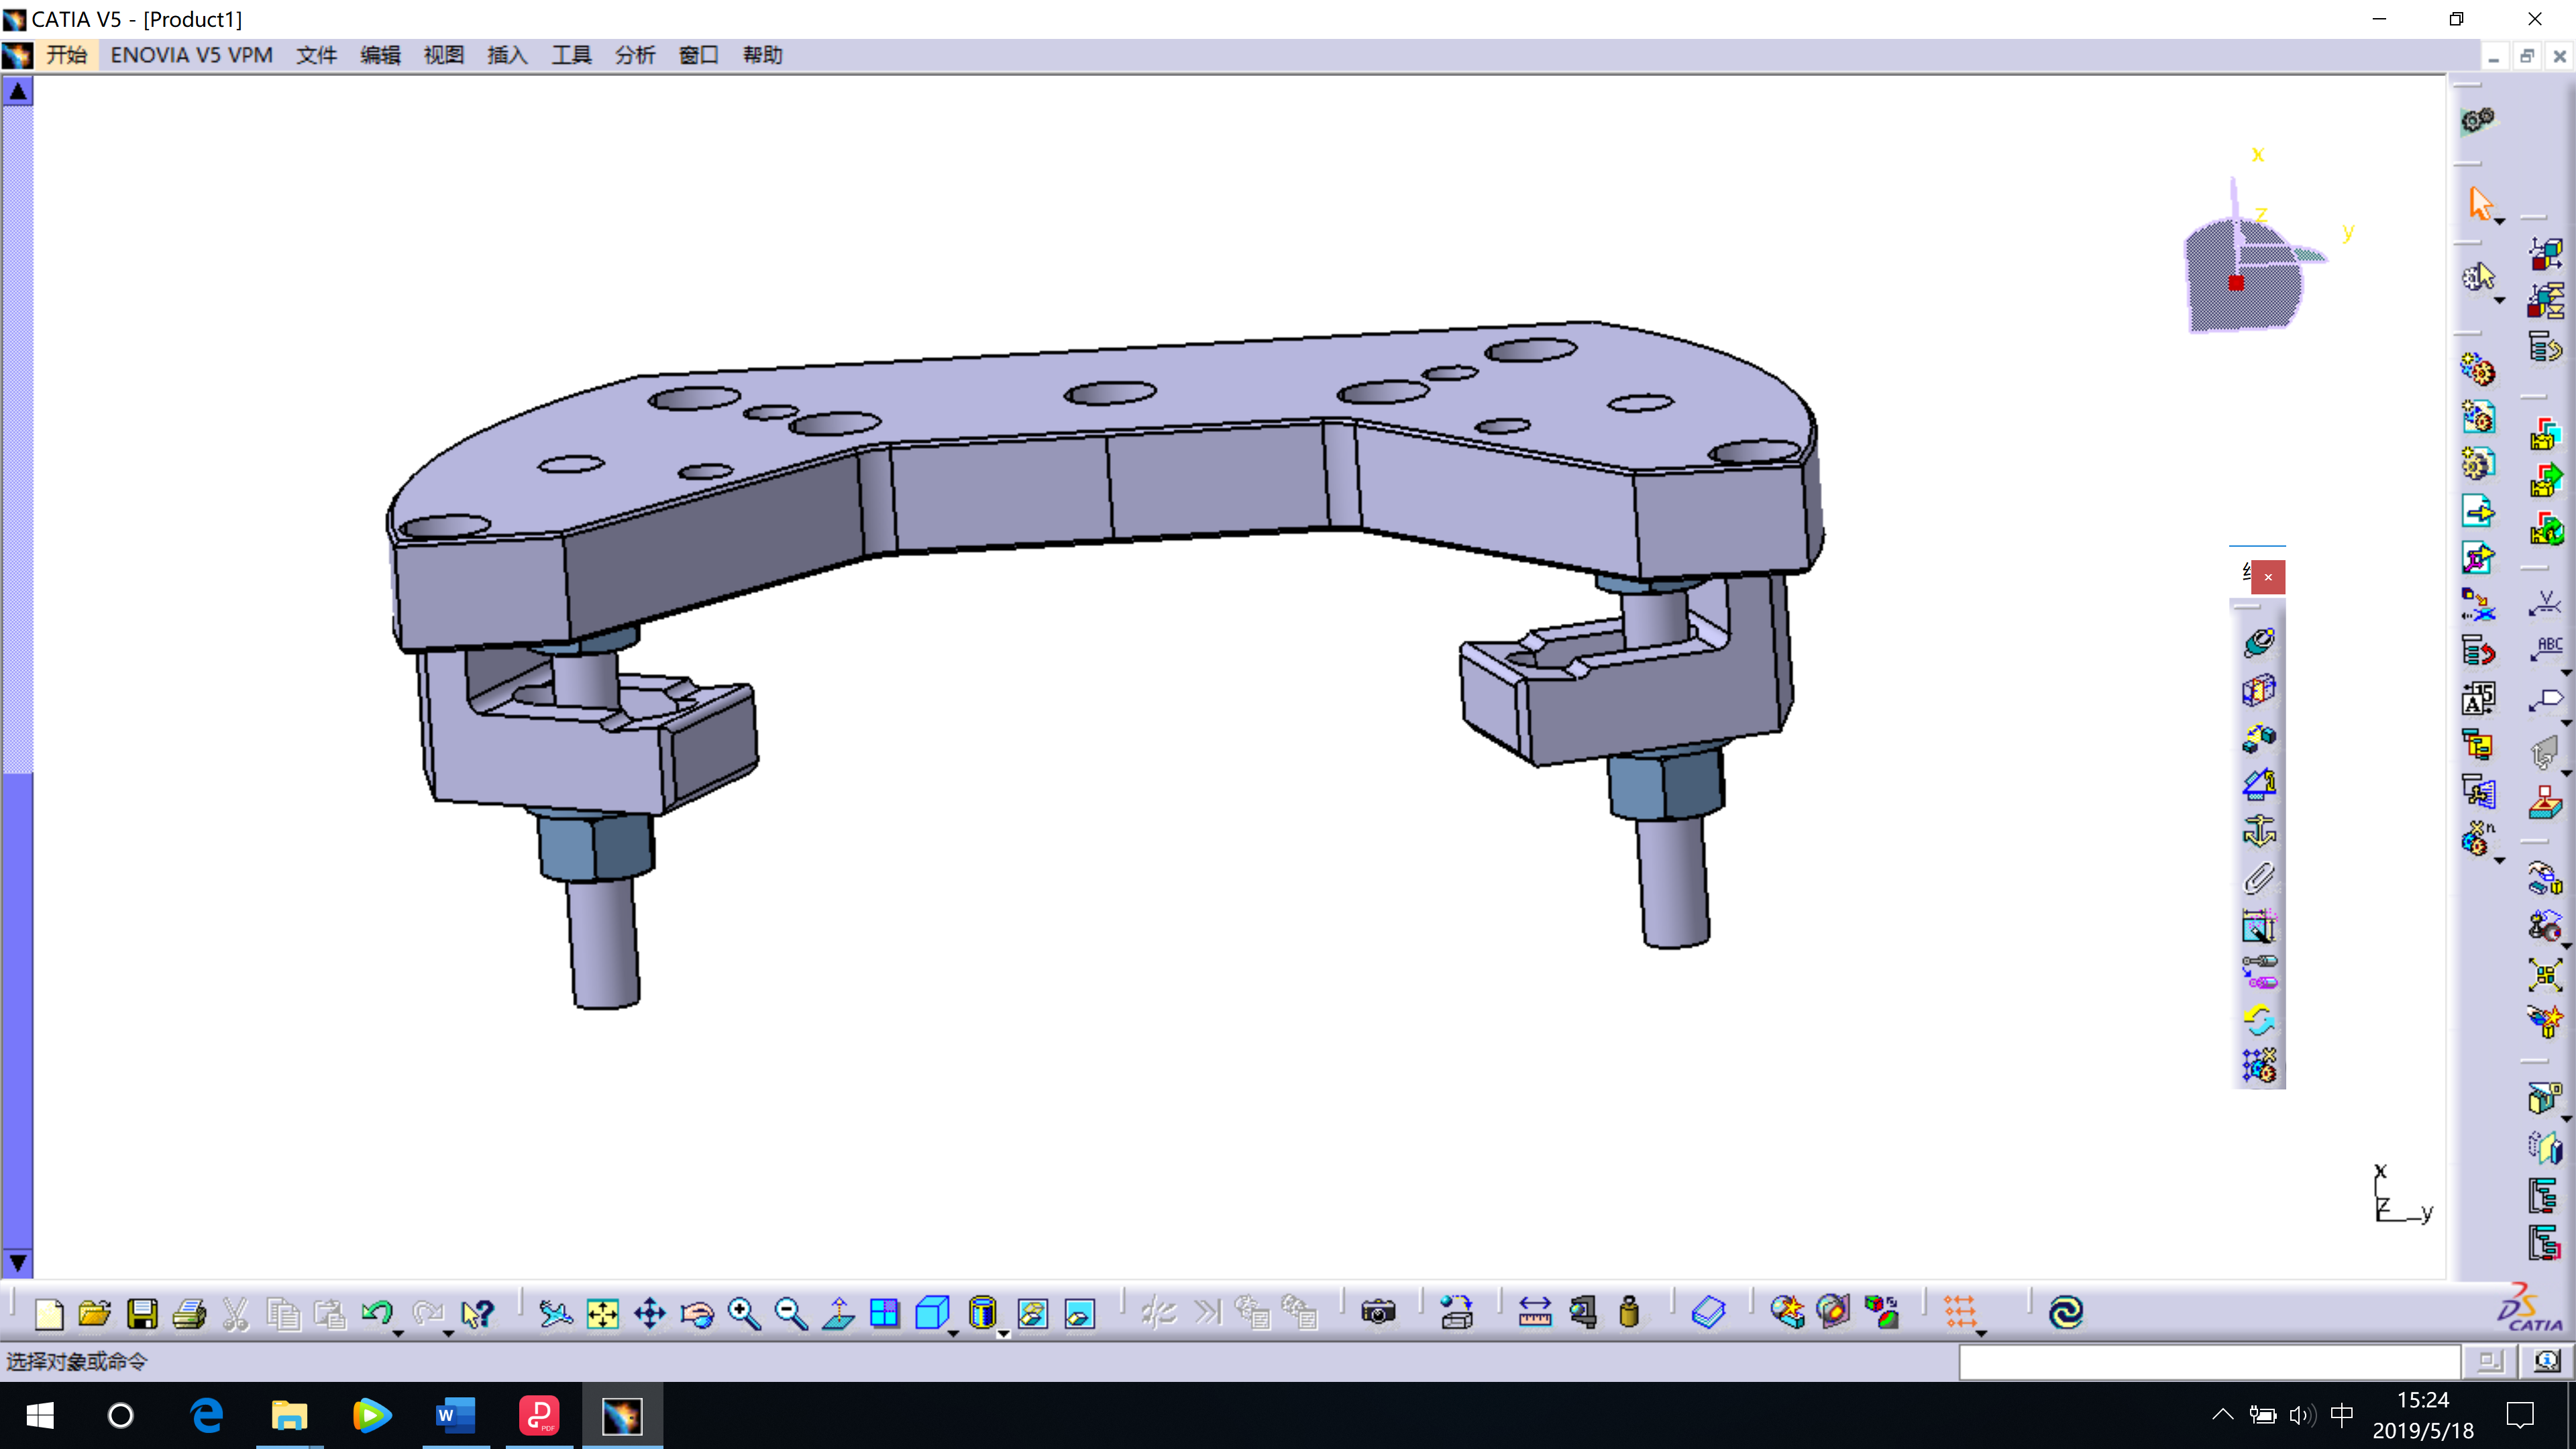
Task: Open the view mode shading dropdown arrow
Action: point(1003,1334)
